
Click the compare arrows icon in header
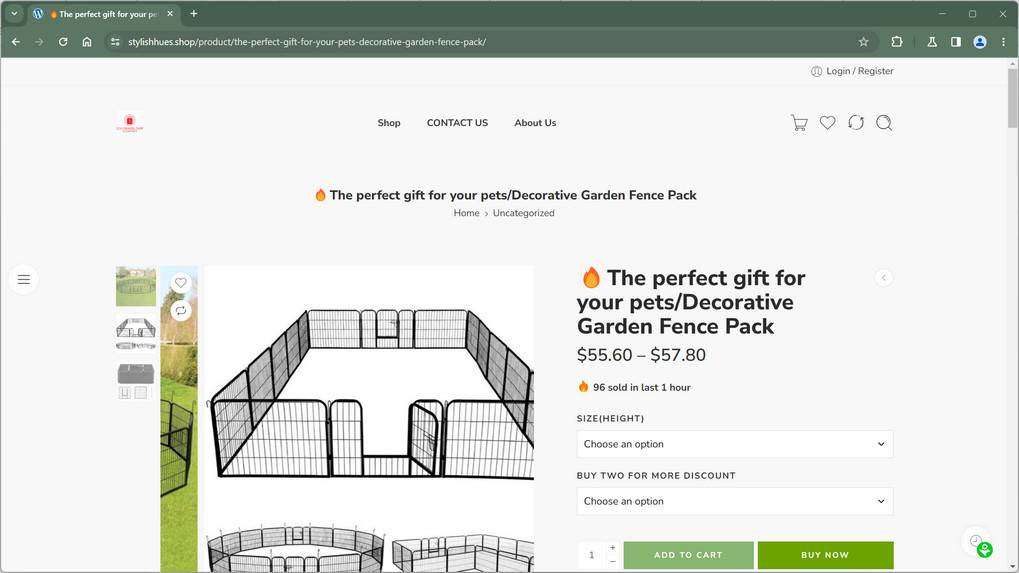click(x=855, y=123)
